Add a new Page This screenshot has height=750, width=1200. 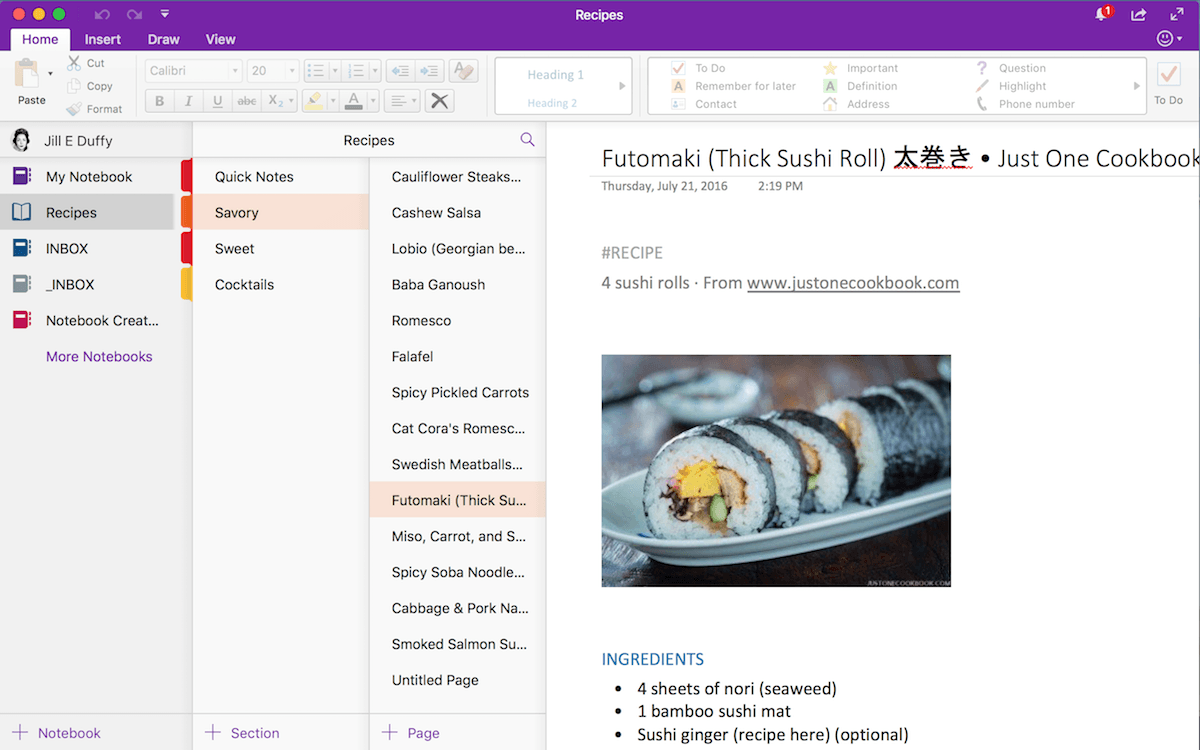[411, 733]
